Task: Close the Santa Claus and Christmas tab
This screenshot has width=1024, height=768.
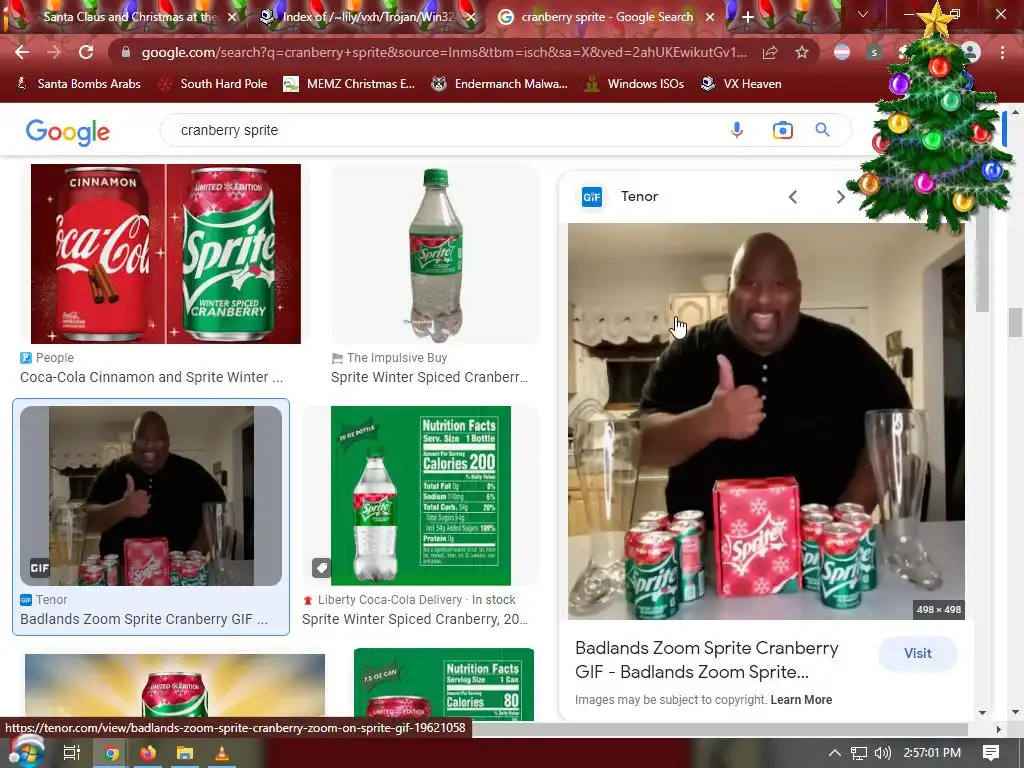Action: (x=232, y=17)
